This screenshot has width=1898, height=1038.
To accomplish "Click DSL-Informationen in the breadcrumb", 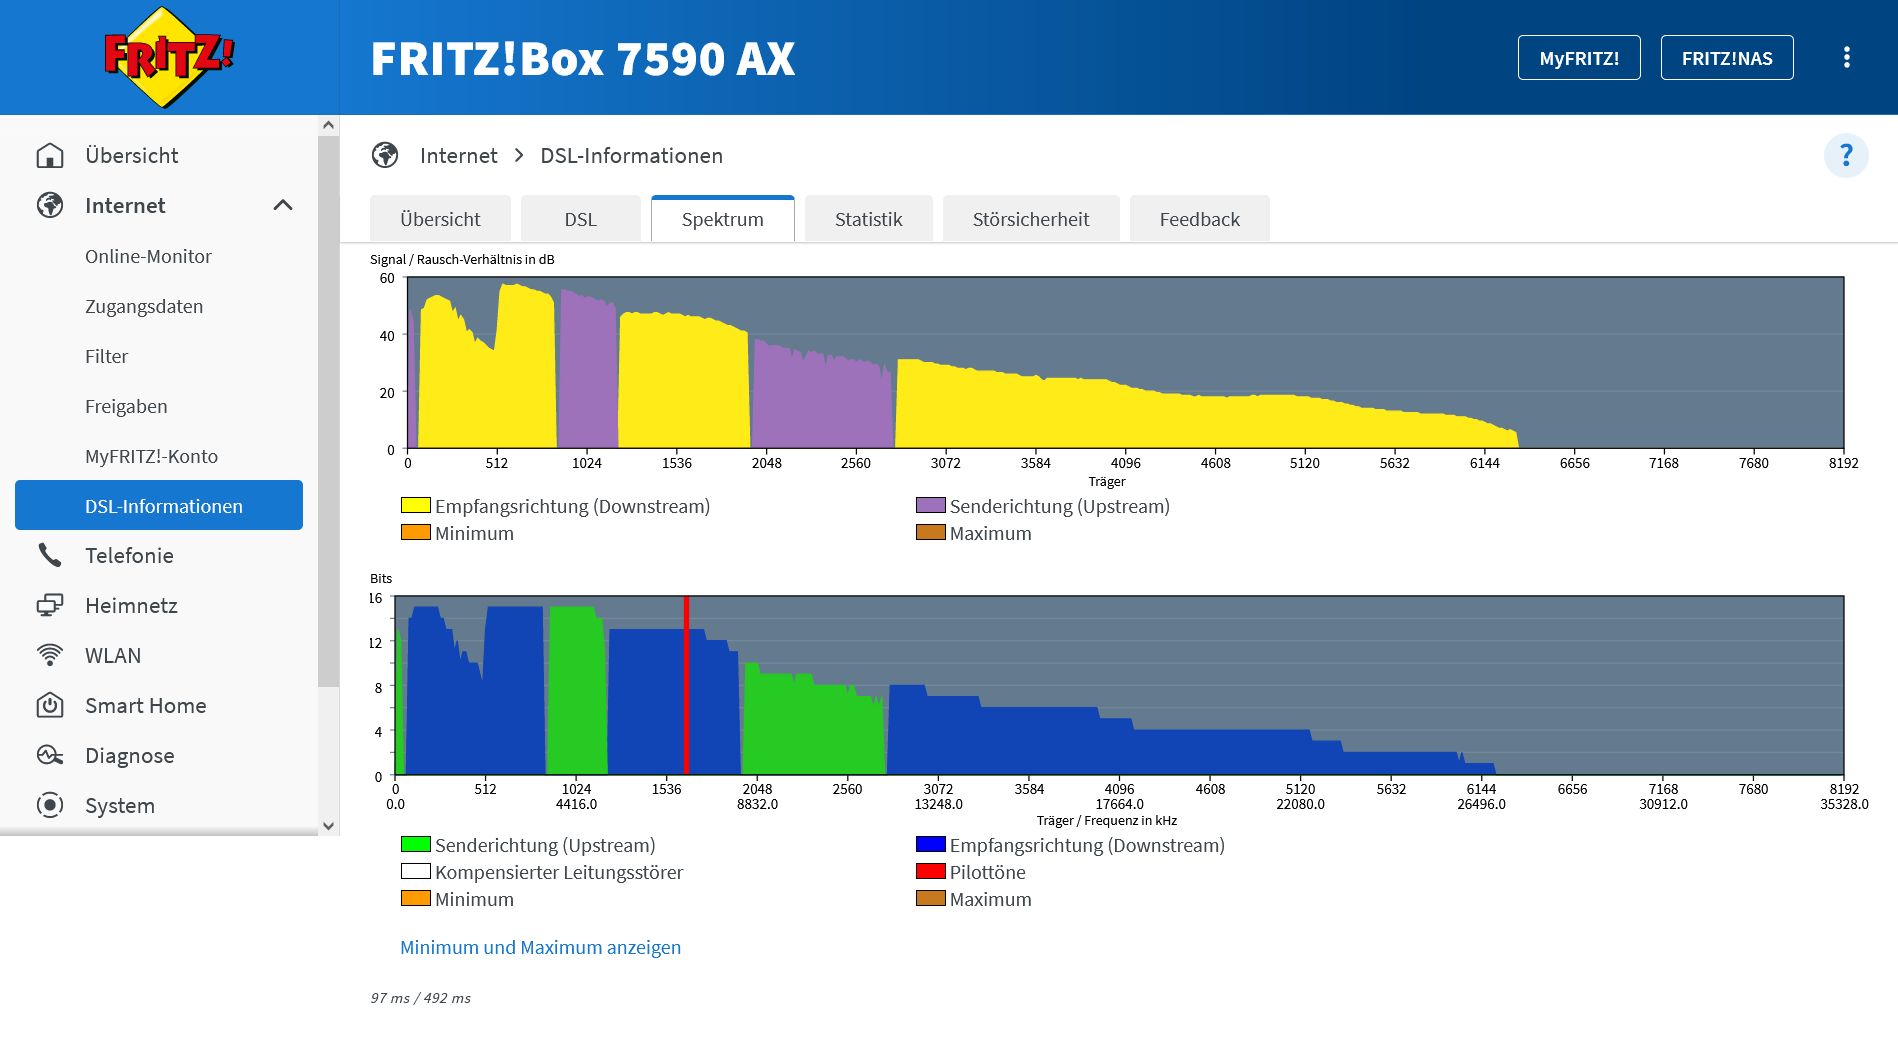I will (631, 156).
